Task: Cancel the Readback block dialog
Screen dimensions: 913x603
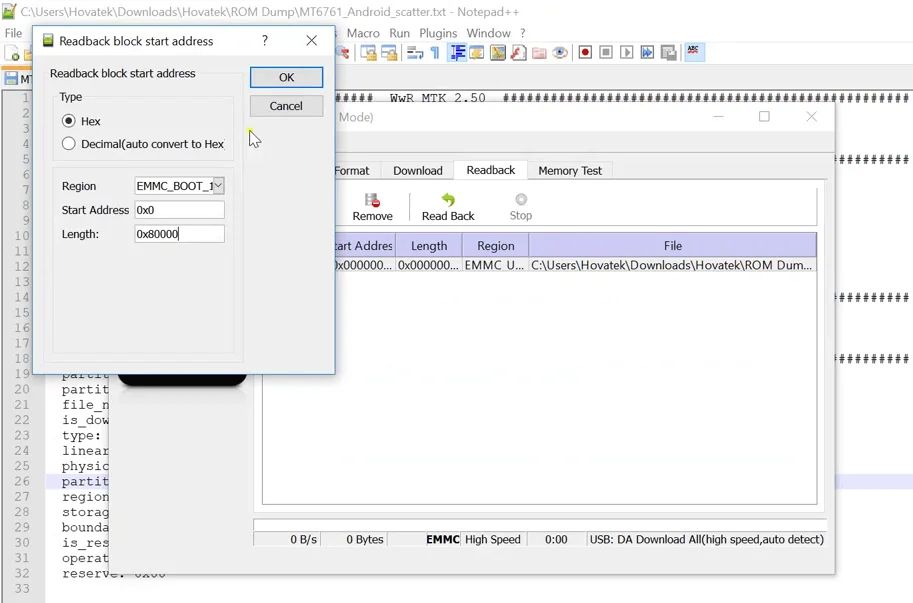Action: click(x=286, y=106)
